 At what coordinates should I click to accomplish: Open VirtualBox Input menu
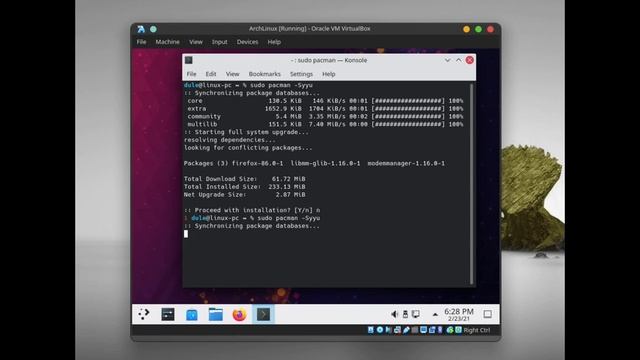click(219, 42)
